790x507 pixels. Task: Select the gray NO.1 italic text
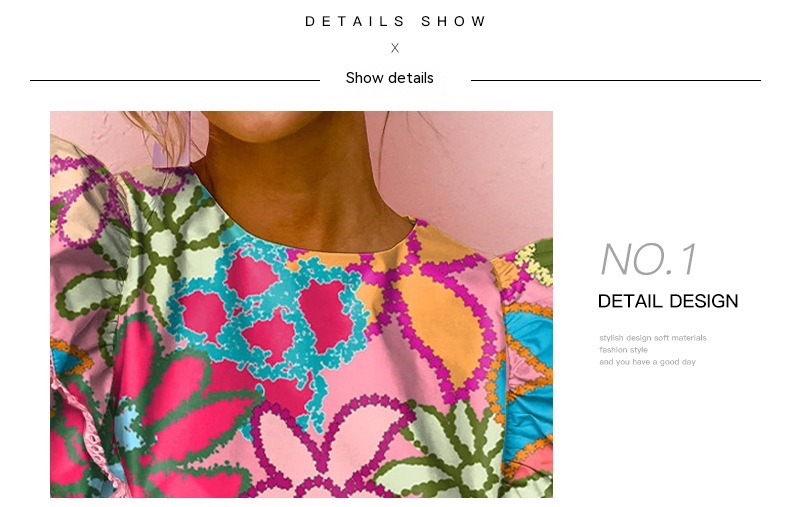tap(649, 259)
